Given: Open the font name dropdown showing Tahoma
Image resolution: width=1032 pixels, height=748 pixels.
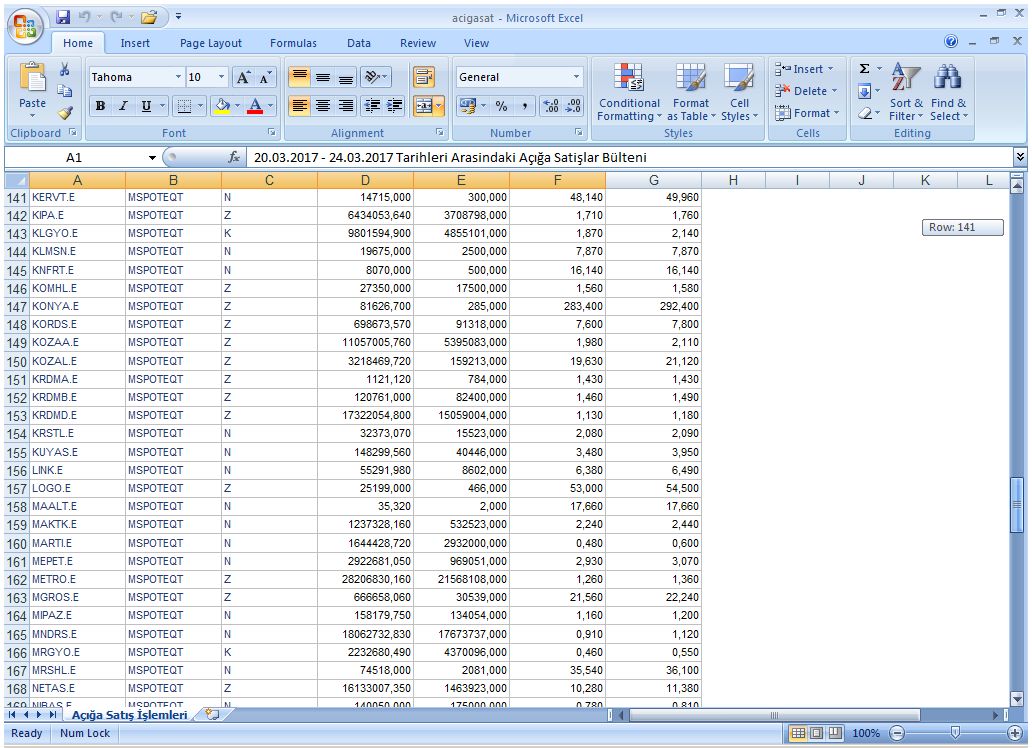Looking at the screenshot, I should [x=178, y=77].
